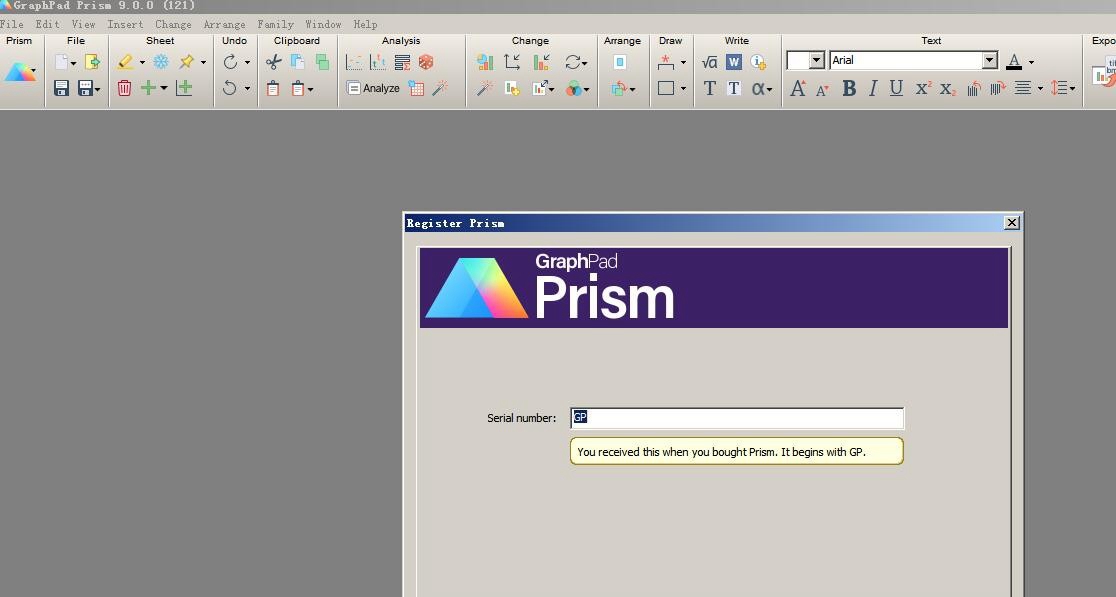
Task: Click the blue Word icon in Write
Action: (x=734, y=62)
